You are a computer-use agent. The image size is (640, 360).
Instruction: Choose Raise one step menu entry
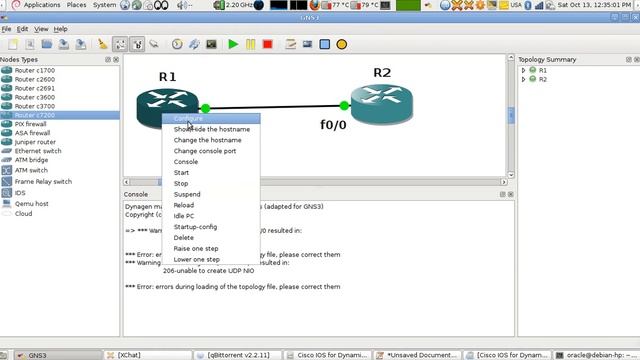coord(211,249)
